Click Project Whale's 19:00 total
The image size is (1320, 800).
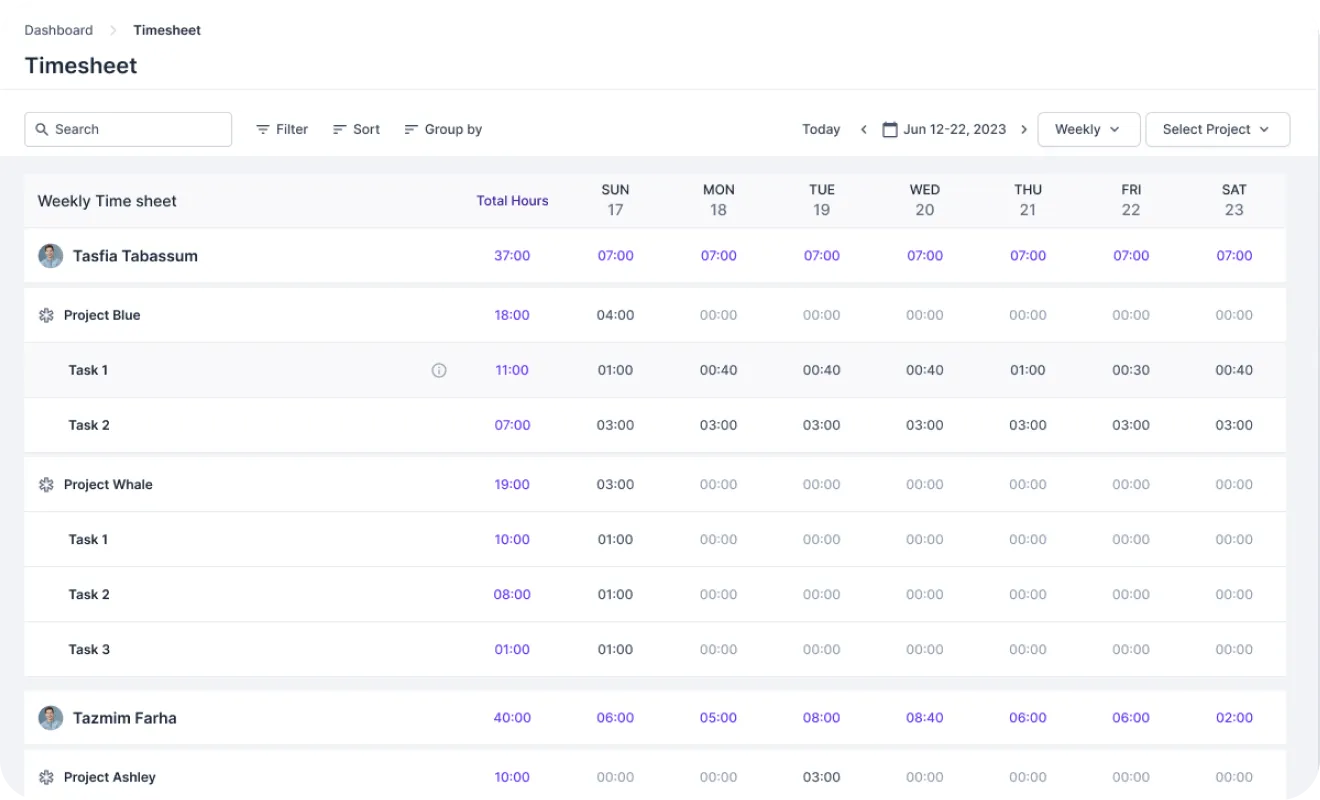pos(512,485)
